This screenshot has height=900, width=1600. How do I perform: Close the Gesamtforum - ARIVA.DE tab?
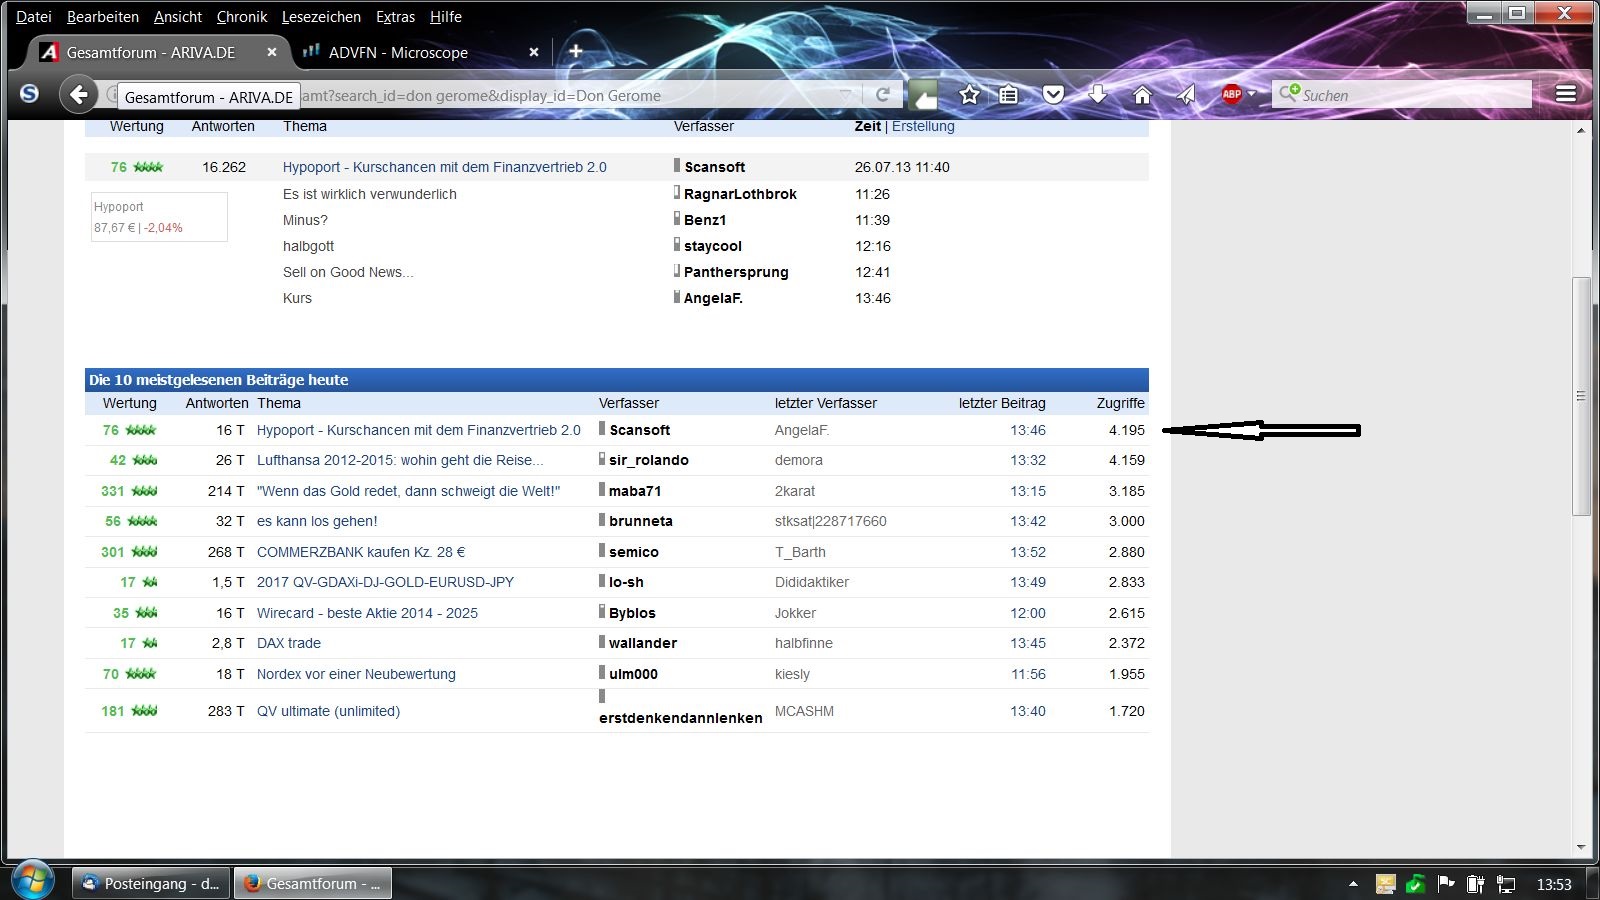coord(272,52)
